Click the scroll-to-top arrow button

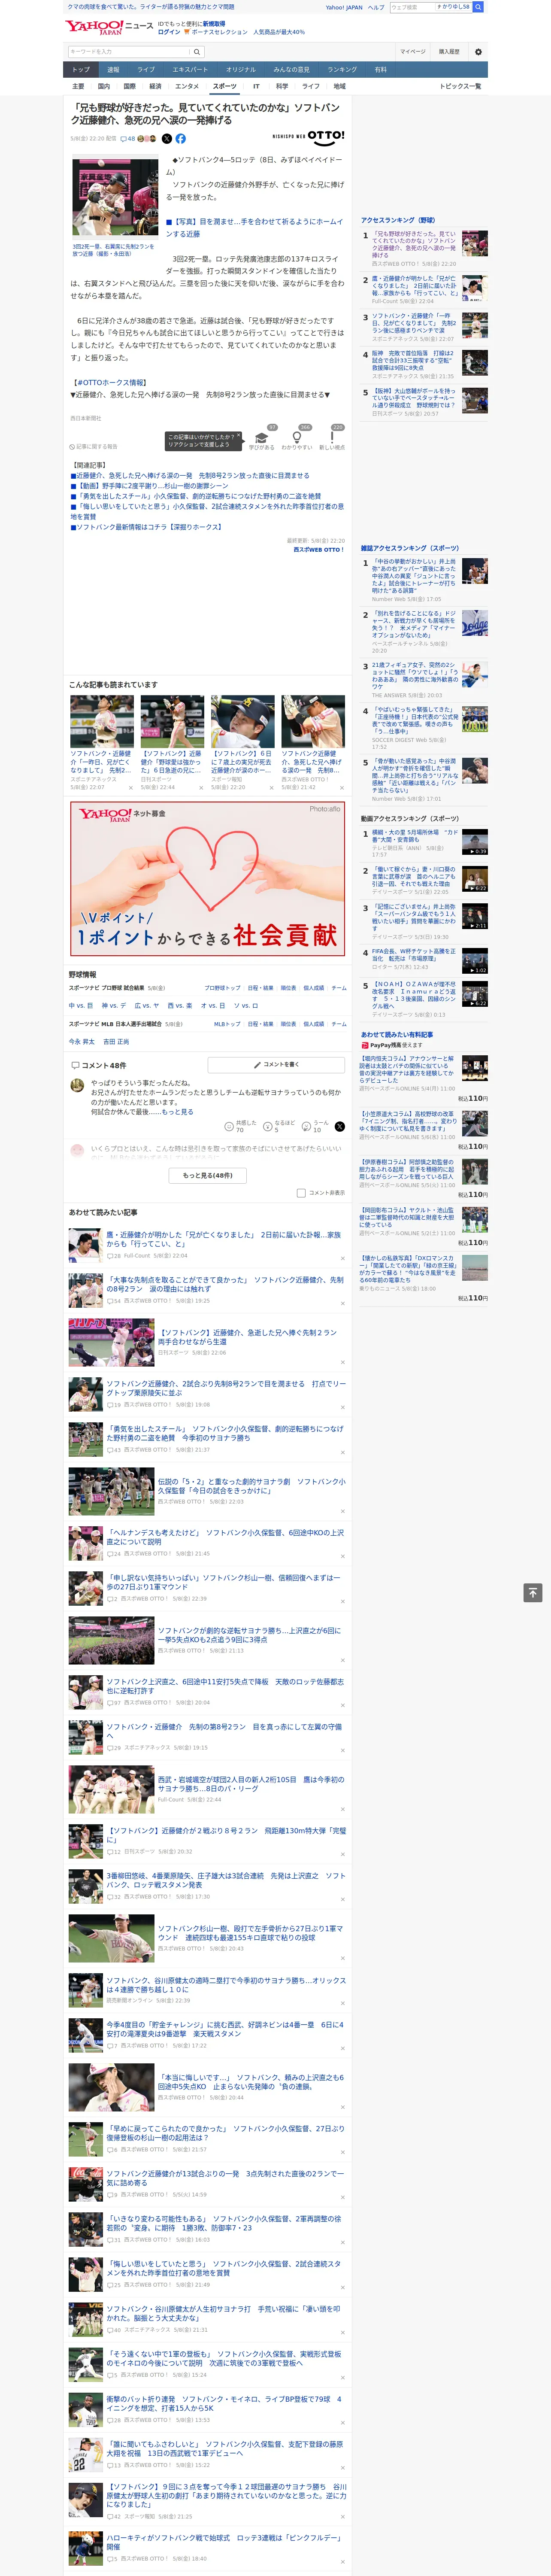(x=533, y=1593)
